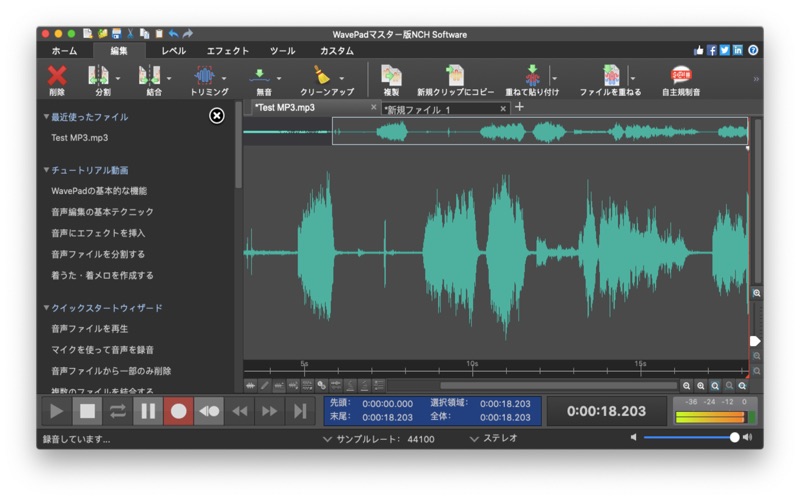Click the open folder icon in title bar
800x500 pixels.
[x=103, y=34]
